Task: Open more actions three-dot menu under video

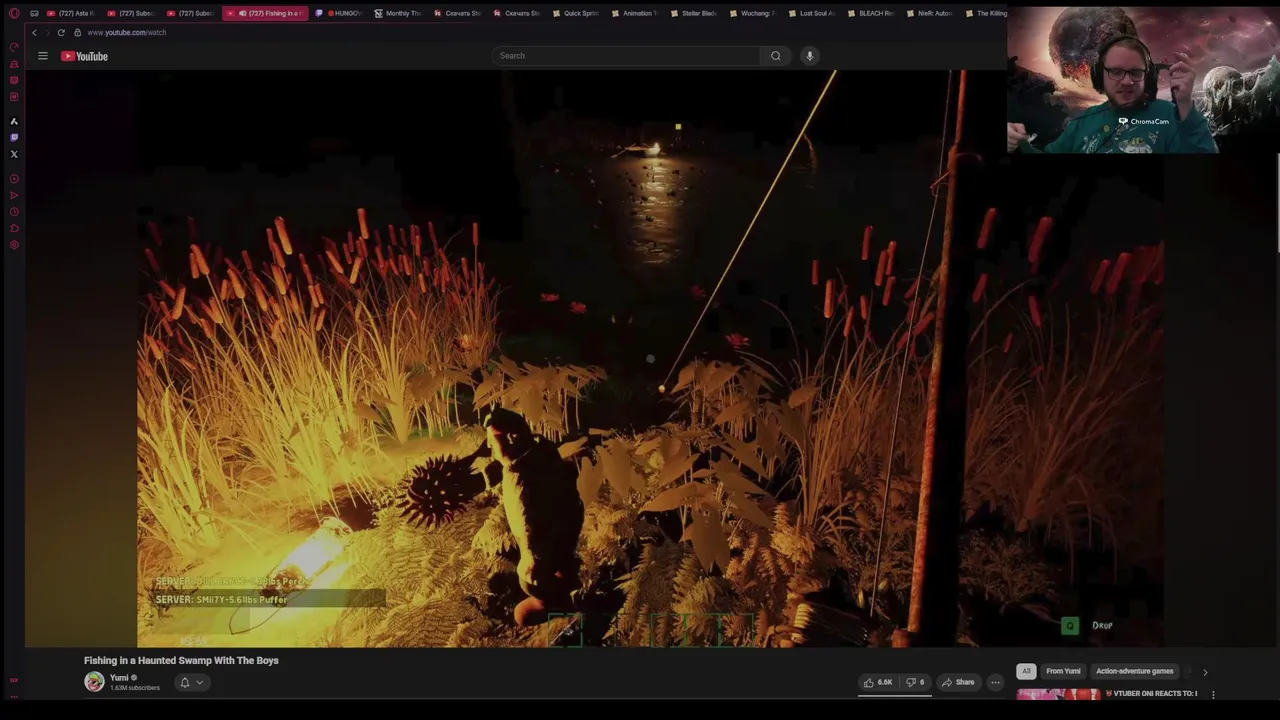Action: 995,682
